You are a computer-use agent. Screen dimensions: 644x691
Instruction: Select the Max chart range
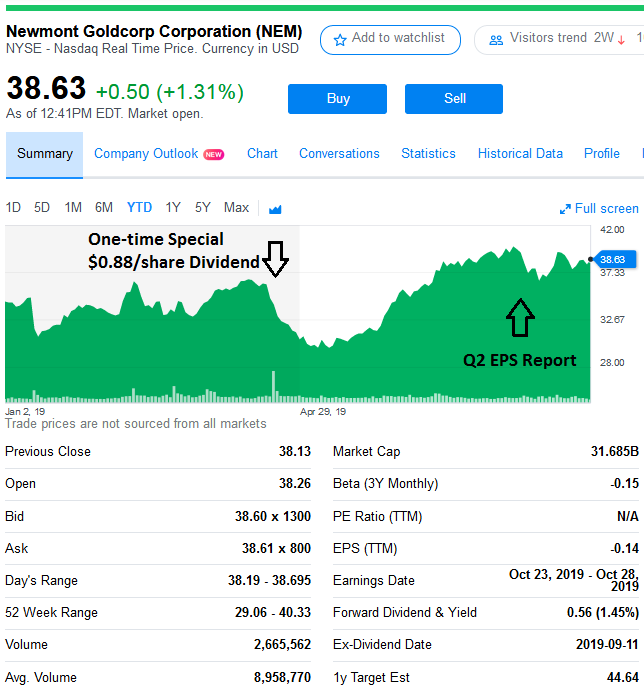point(236,207)
